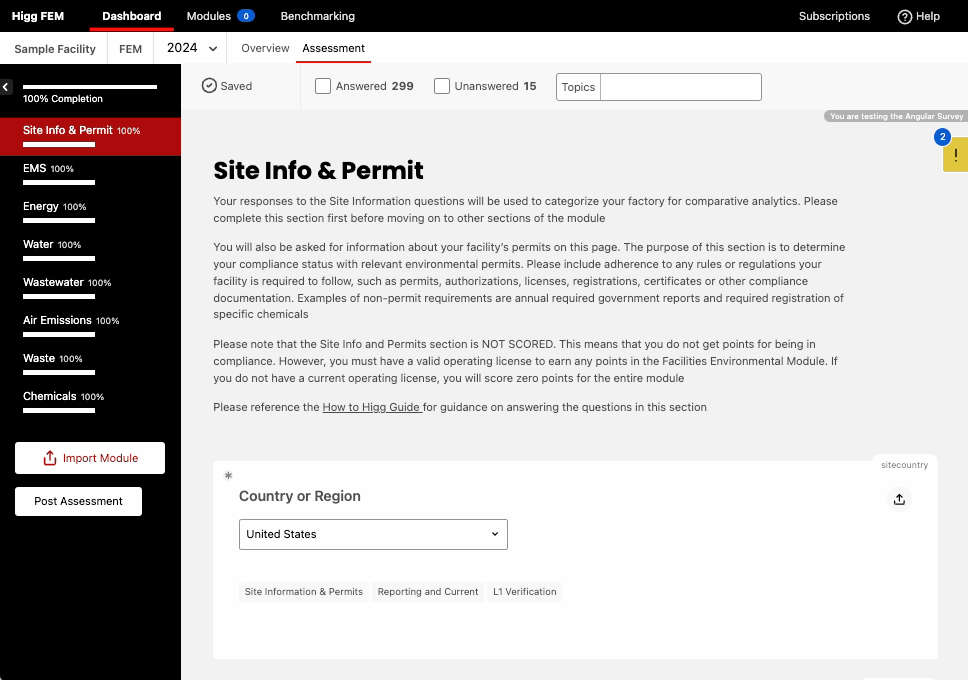Click the Help question mark icon
The image size is (968, 680).
(904, 16)
